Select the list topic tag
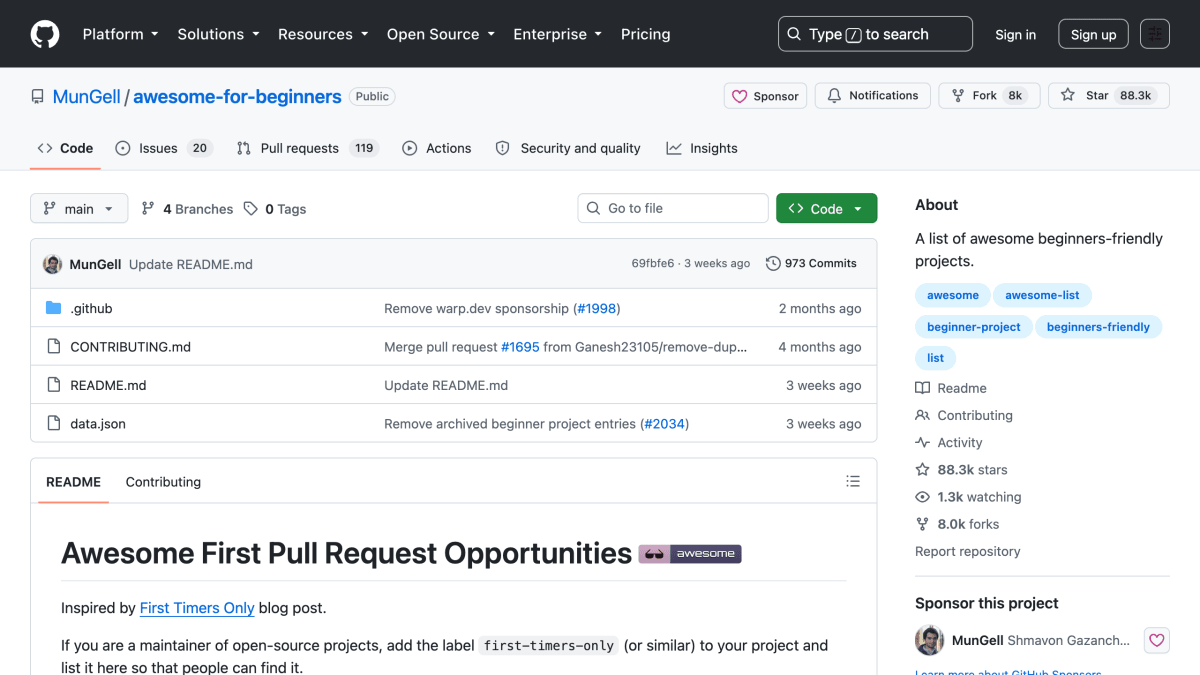This screenshot has width=1200, height=675. click(935, 358)
